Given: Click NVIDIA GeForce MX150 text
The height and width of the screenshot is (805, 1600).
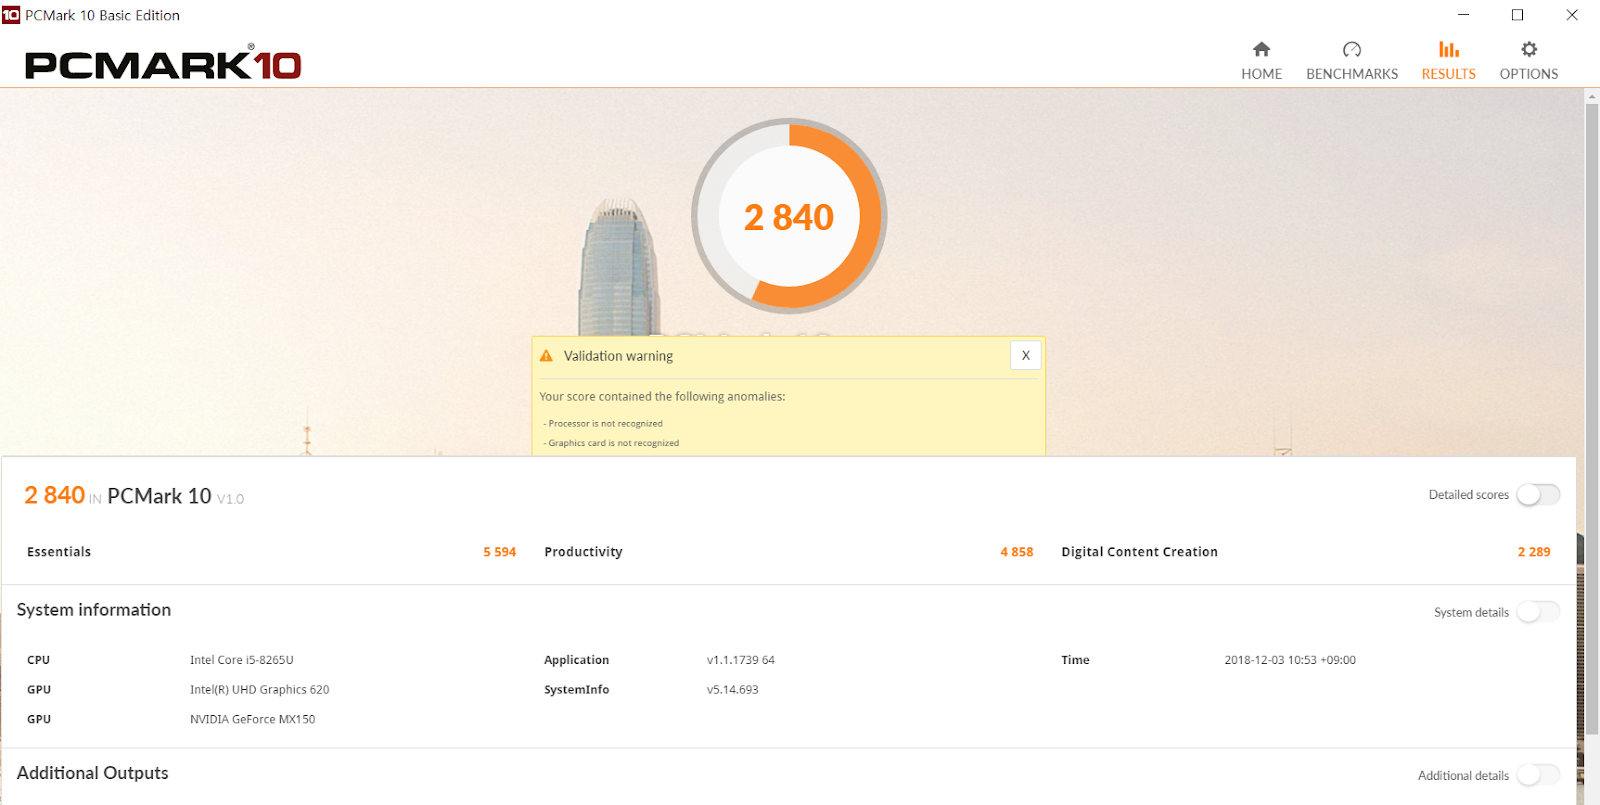Looking at the screenshot, I should (252, 719).
